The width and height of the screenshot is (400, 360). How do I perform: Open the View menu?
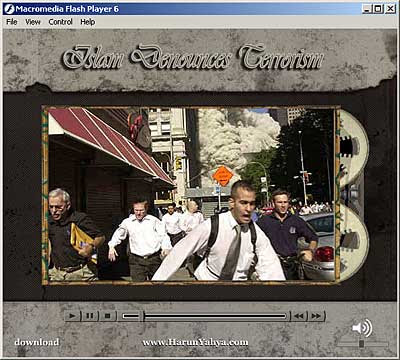tap(33, 22)
